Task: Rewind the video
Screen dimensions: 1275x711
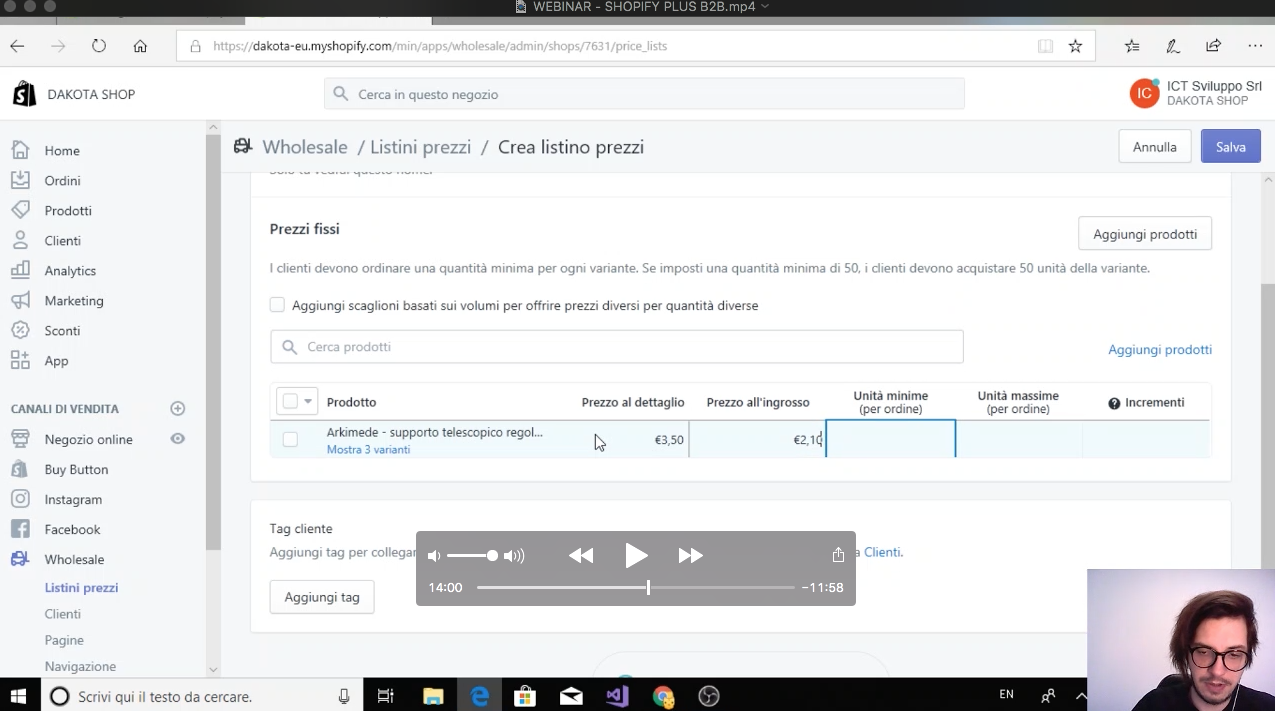Action: coord(581,556)
